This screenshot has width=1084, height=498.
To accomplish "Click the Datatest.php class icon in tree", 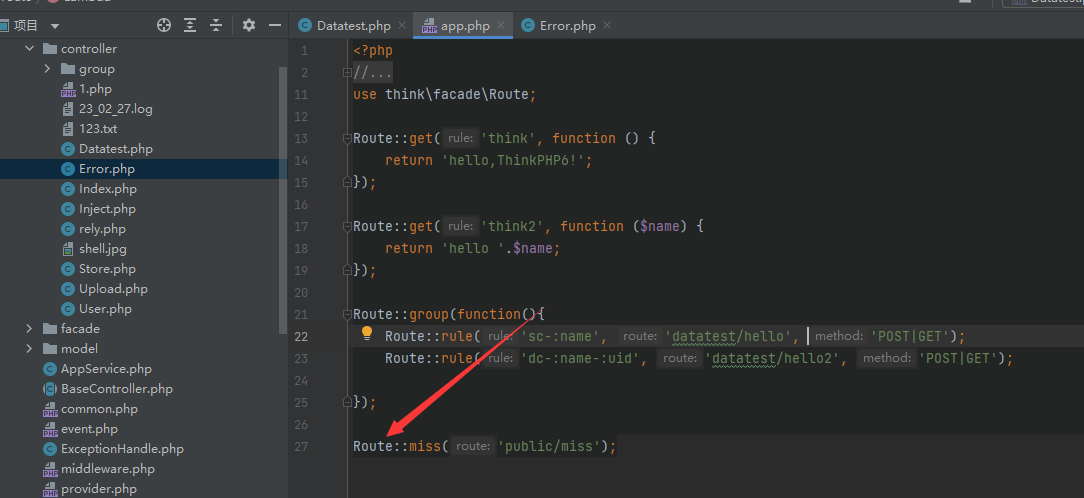I will tap(68, 149).
